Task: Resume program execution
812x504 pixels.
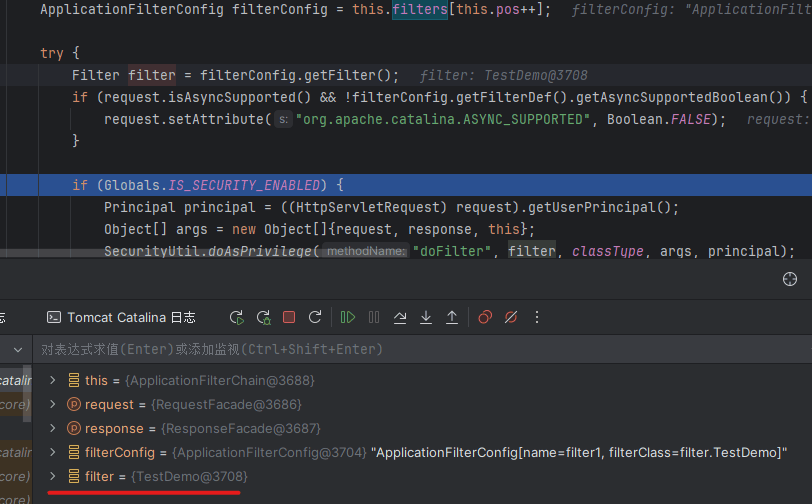Action: [x=347, y=317]
